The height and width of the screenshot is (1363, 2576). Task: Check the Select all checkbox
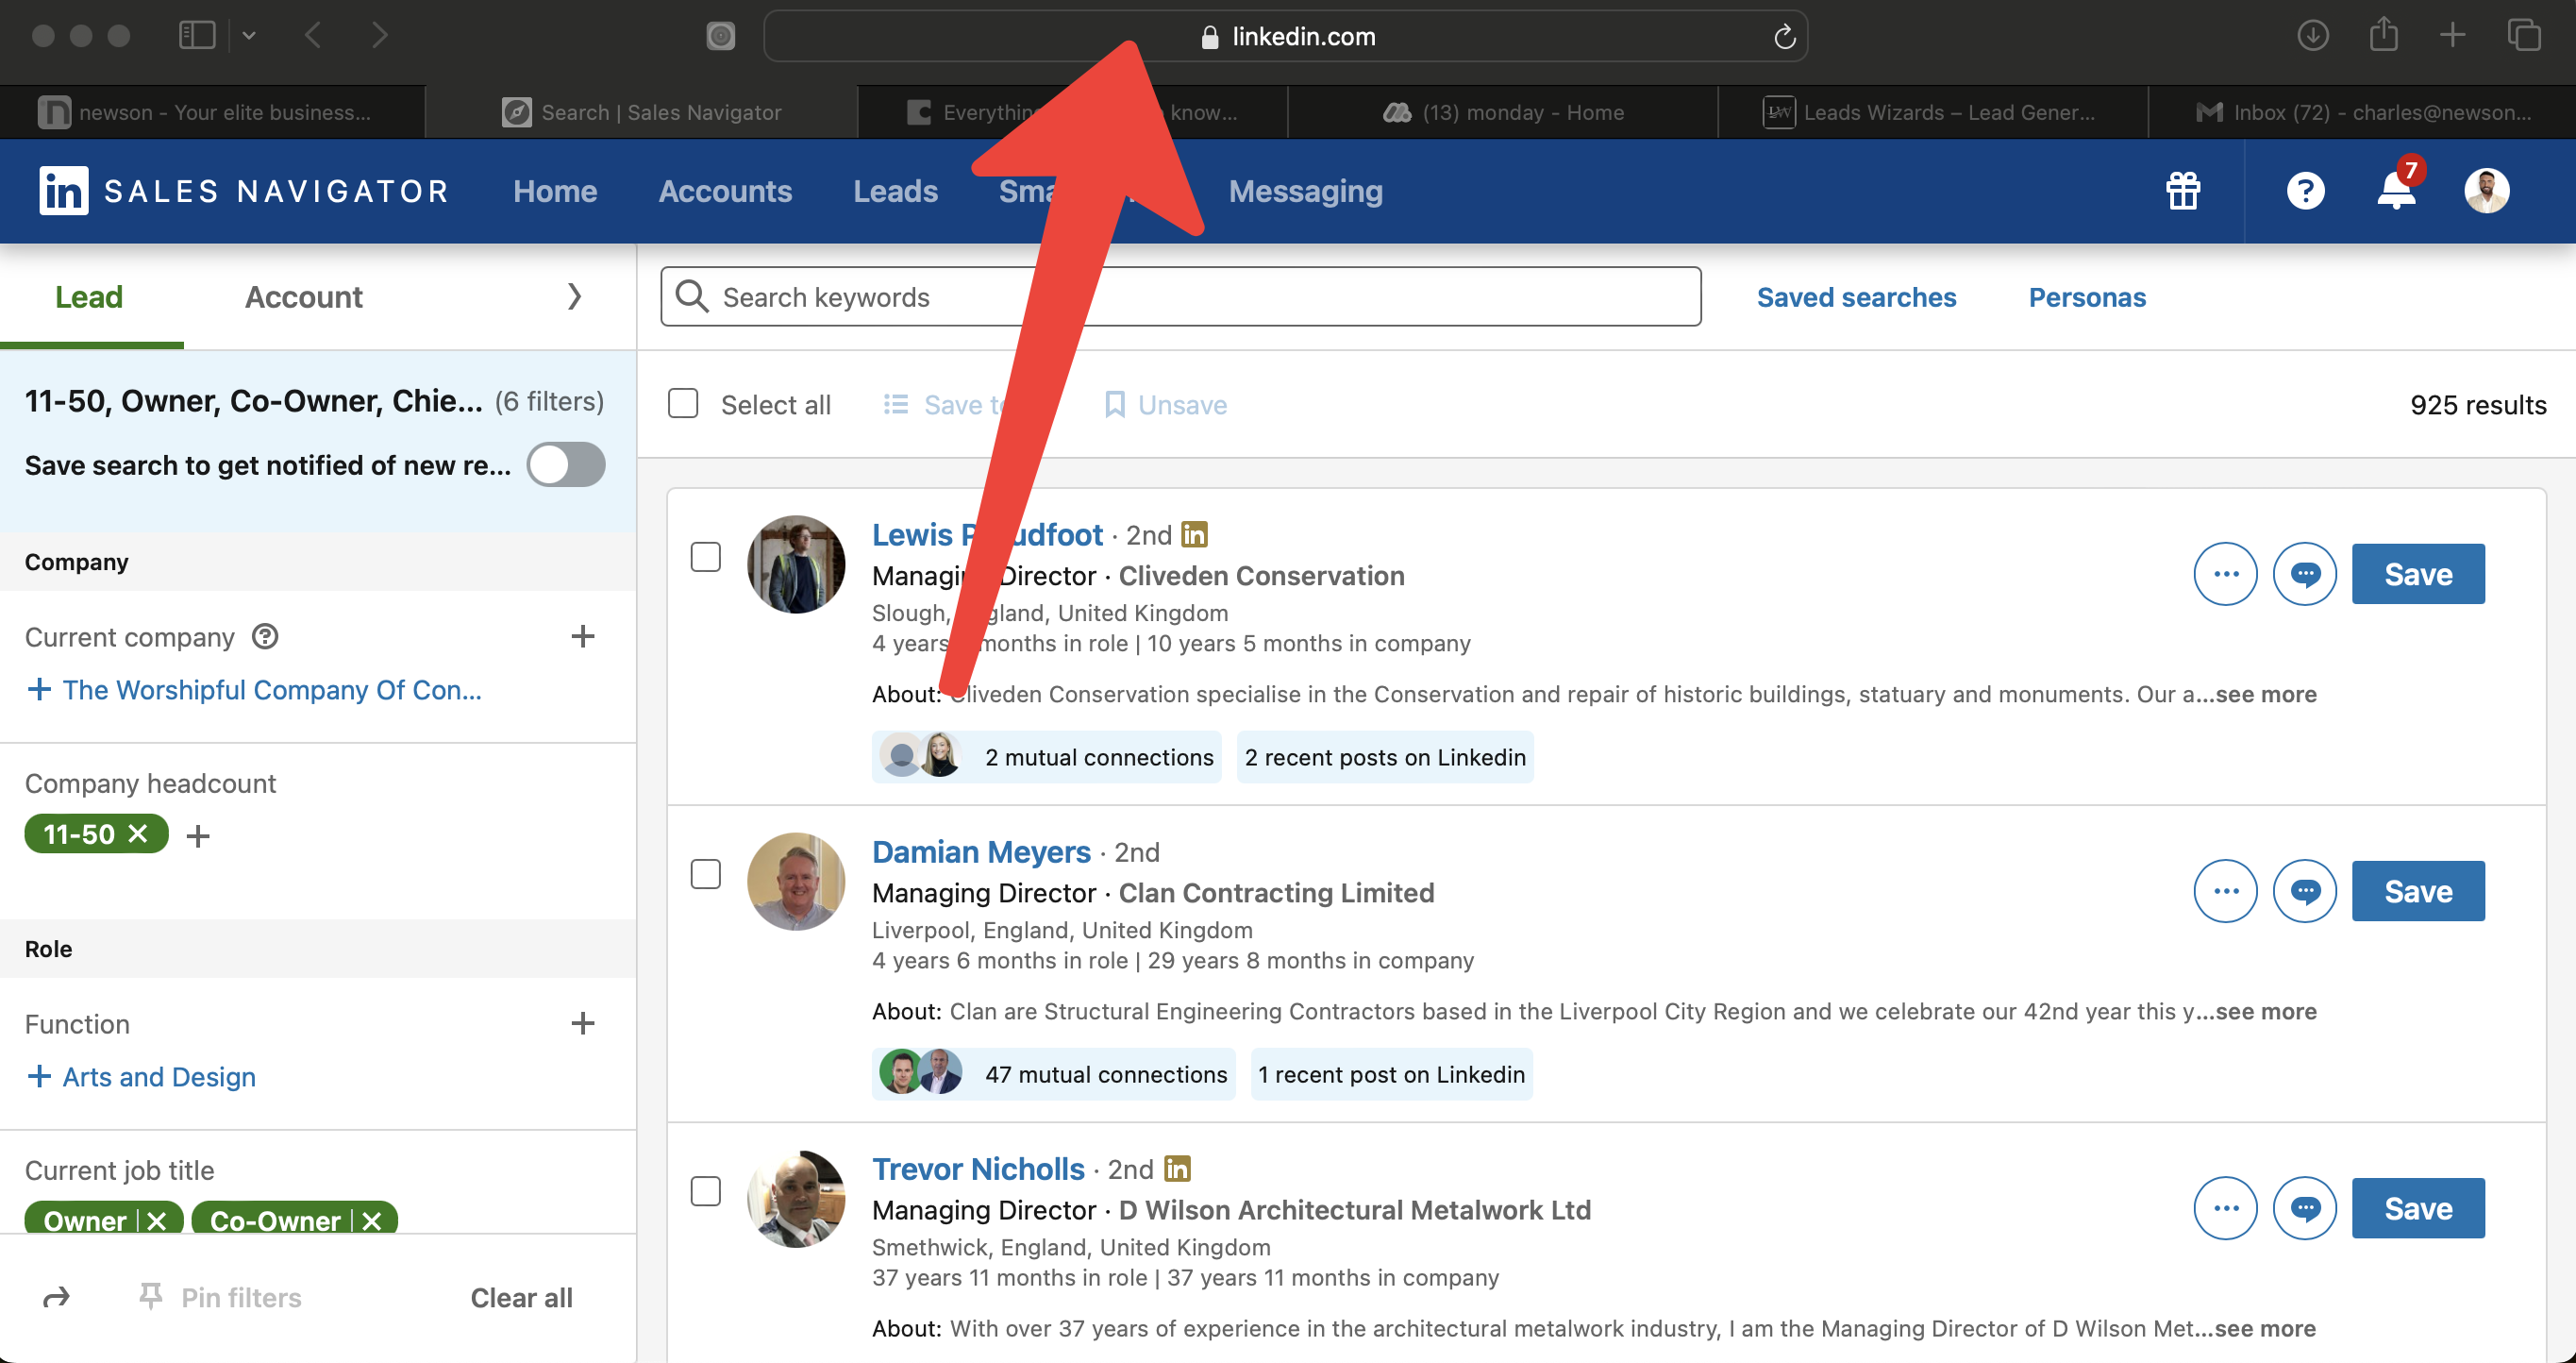683,404
